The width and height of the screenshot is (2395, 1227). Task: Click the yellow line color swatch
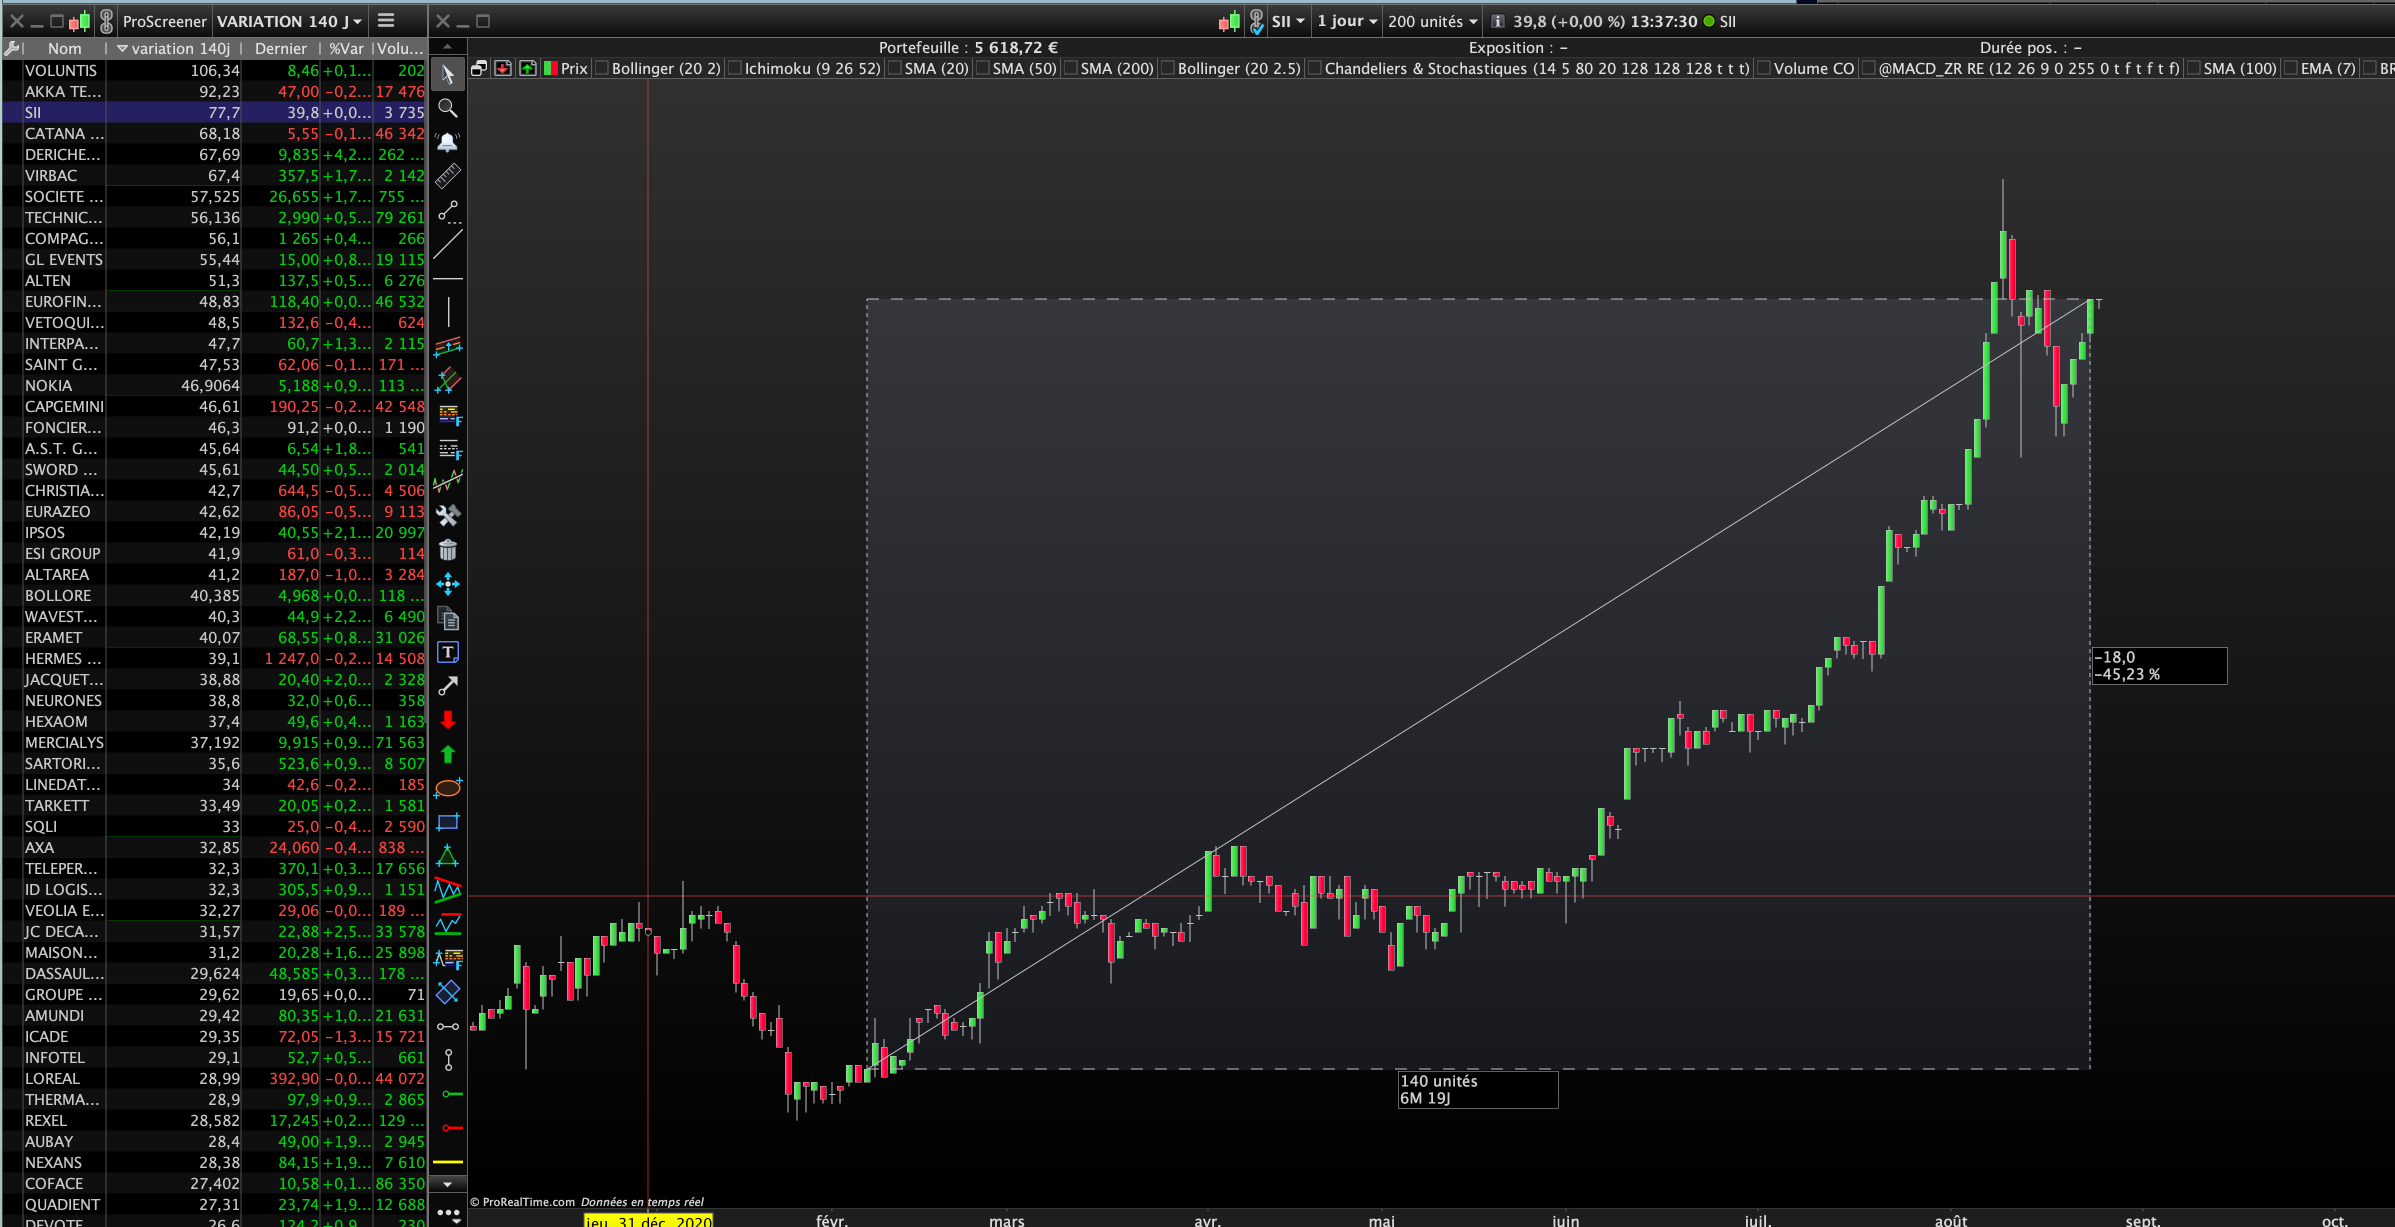point(447,1162)
